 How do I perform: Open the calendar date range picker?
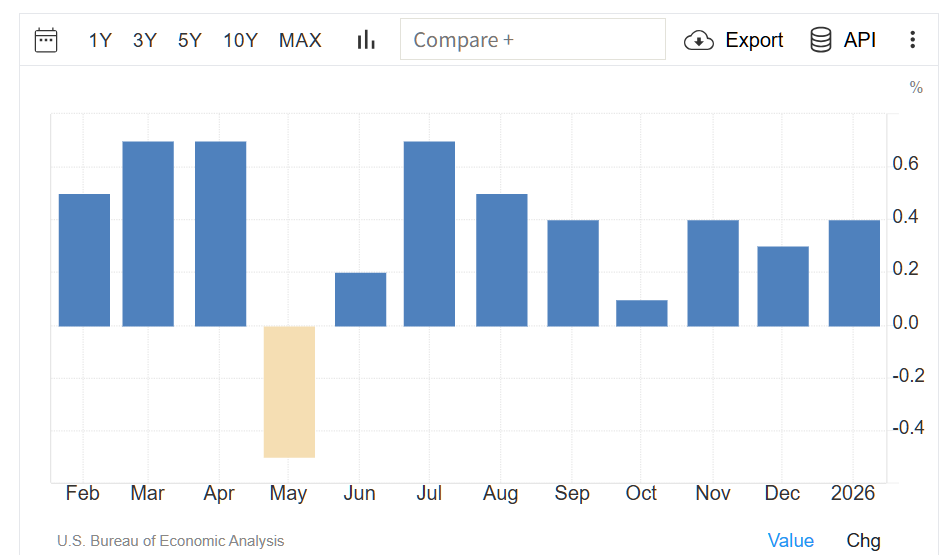click(x=46, y=40)
